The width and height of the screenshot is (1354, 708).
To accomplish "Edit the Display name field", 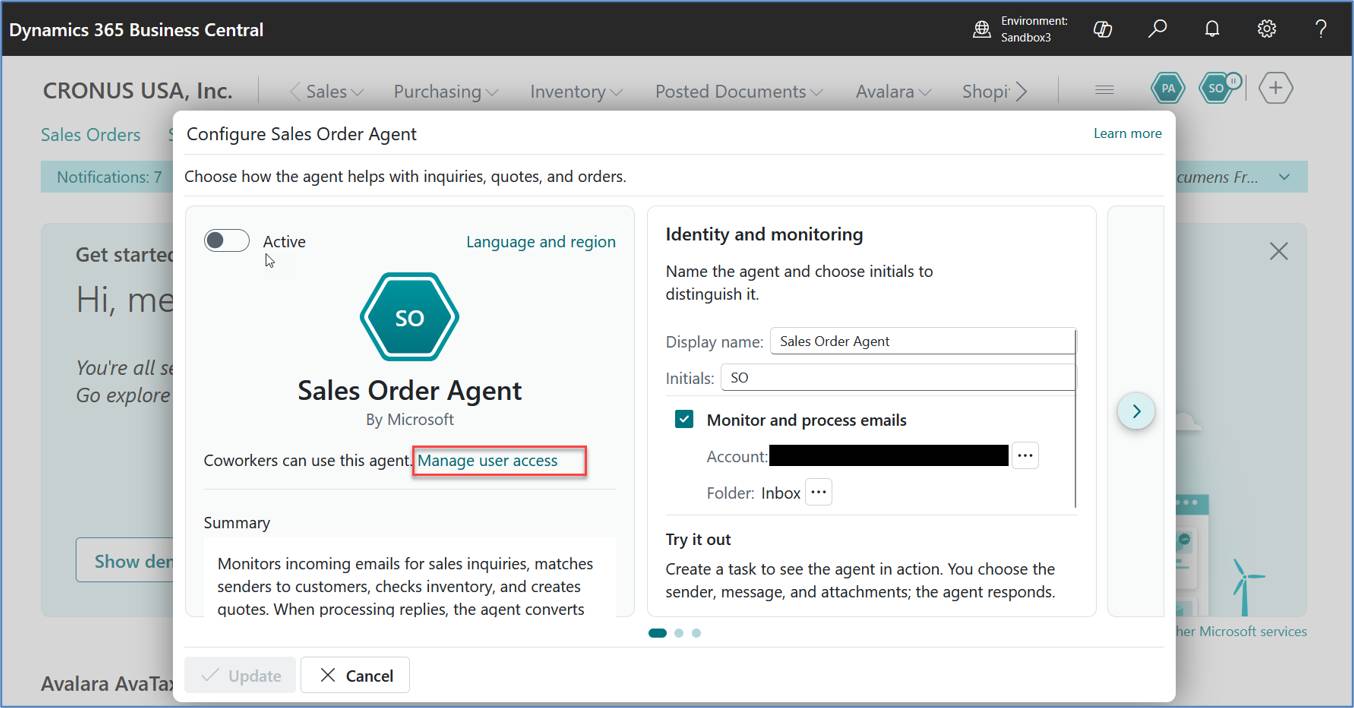I will pos(922,341).
